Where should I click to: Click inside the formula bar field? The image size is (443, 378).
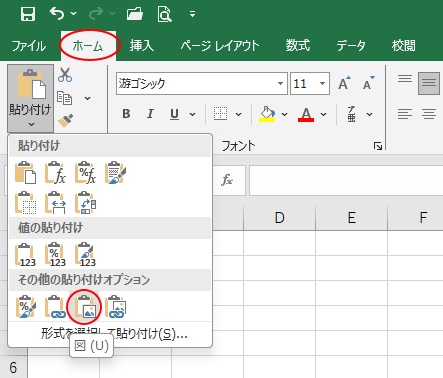pyautogui.click(x=346, y=181)
